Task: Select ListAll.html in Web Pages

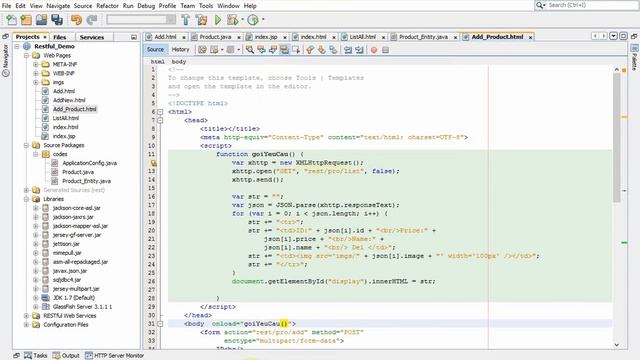Action: pos(65,118)
